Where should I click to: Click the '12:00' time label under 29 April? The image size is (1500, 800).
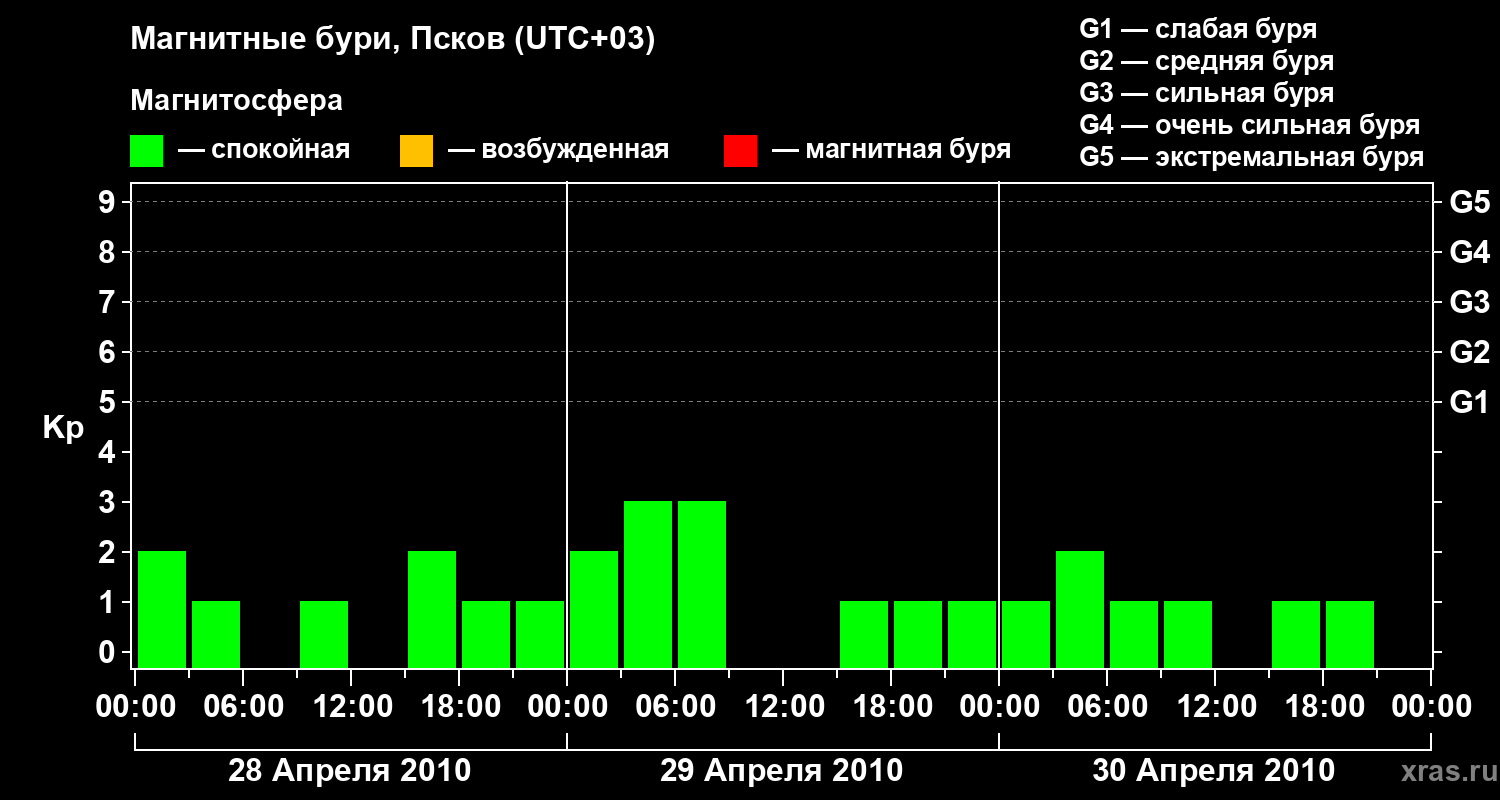[783, 707]
